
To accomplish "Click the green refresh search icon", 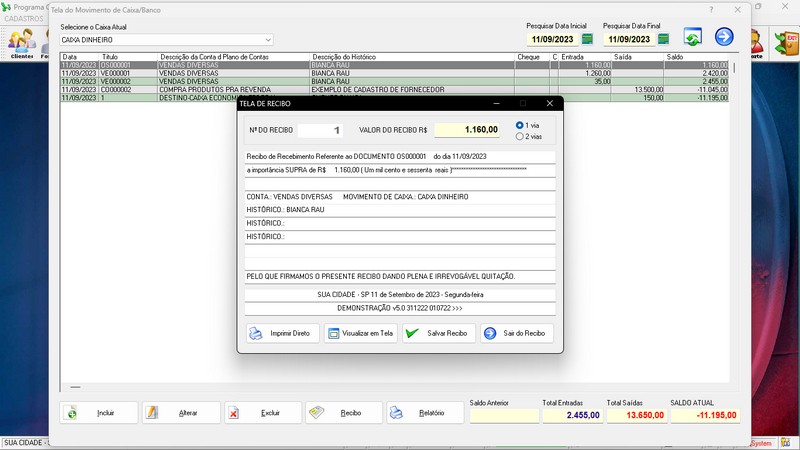I will 692,37.
